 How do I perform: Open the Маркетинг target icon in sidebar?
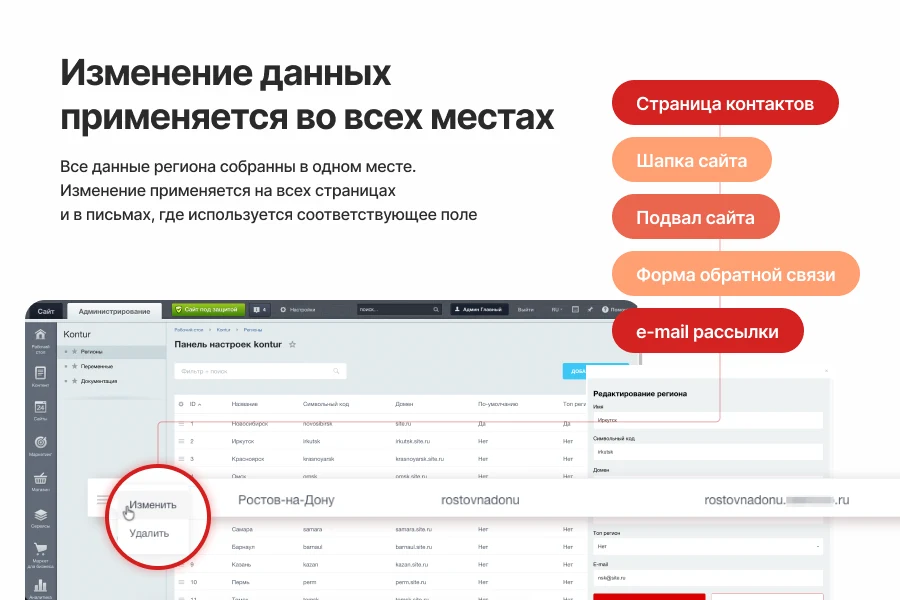(40, 442)
